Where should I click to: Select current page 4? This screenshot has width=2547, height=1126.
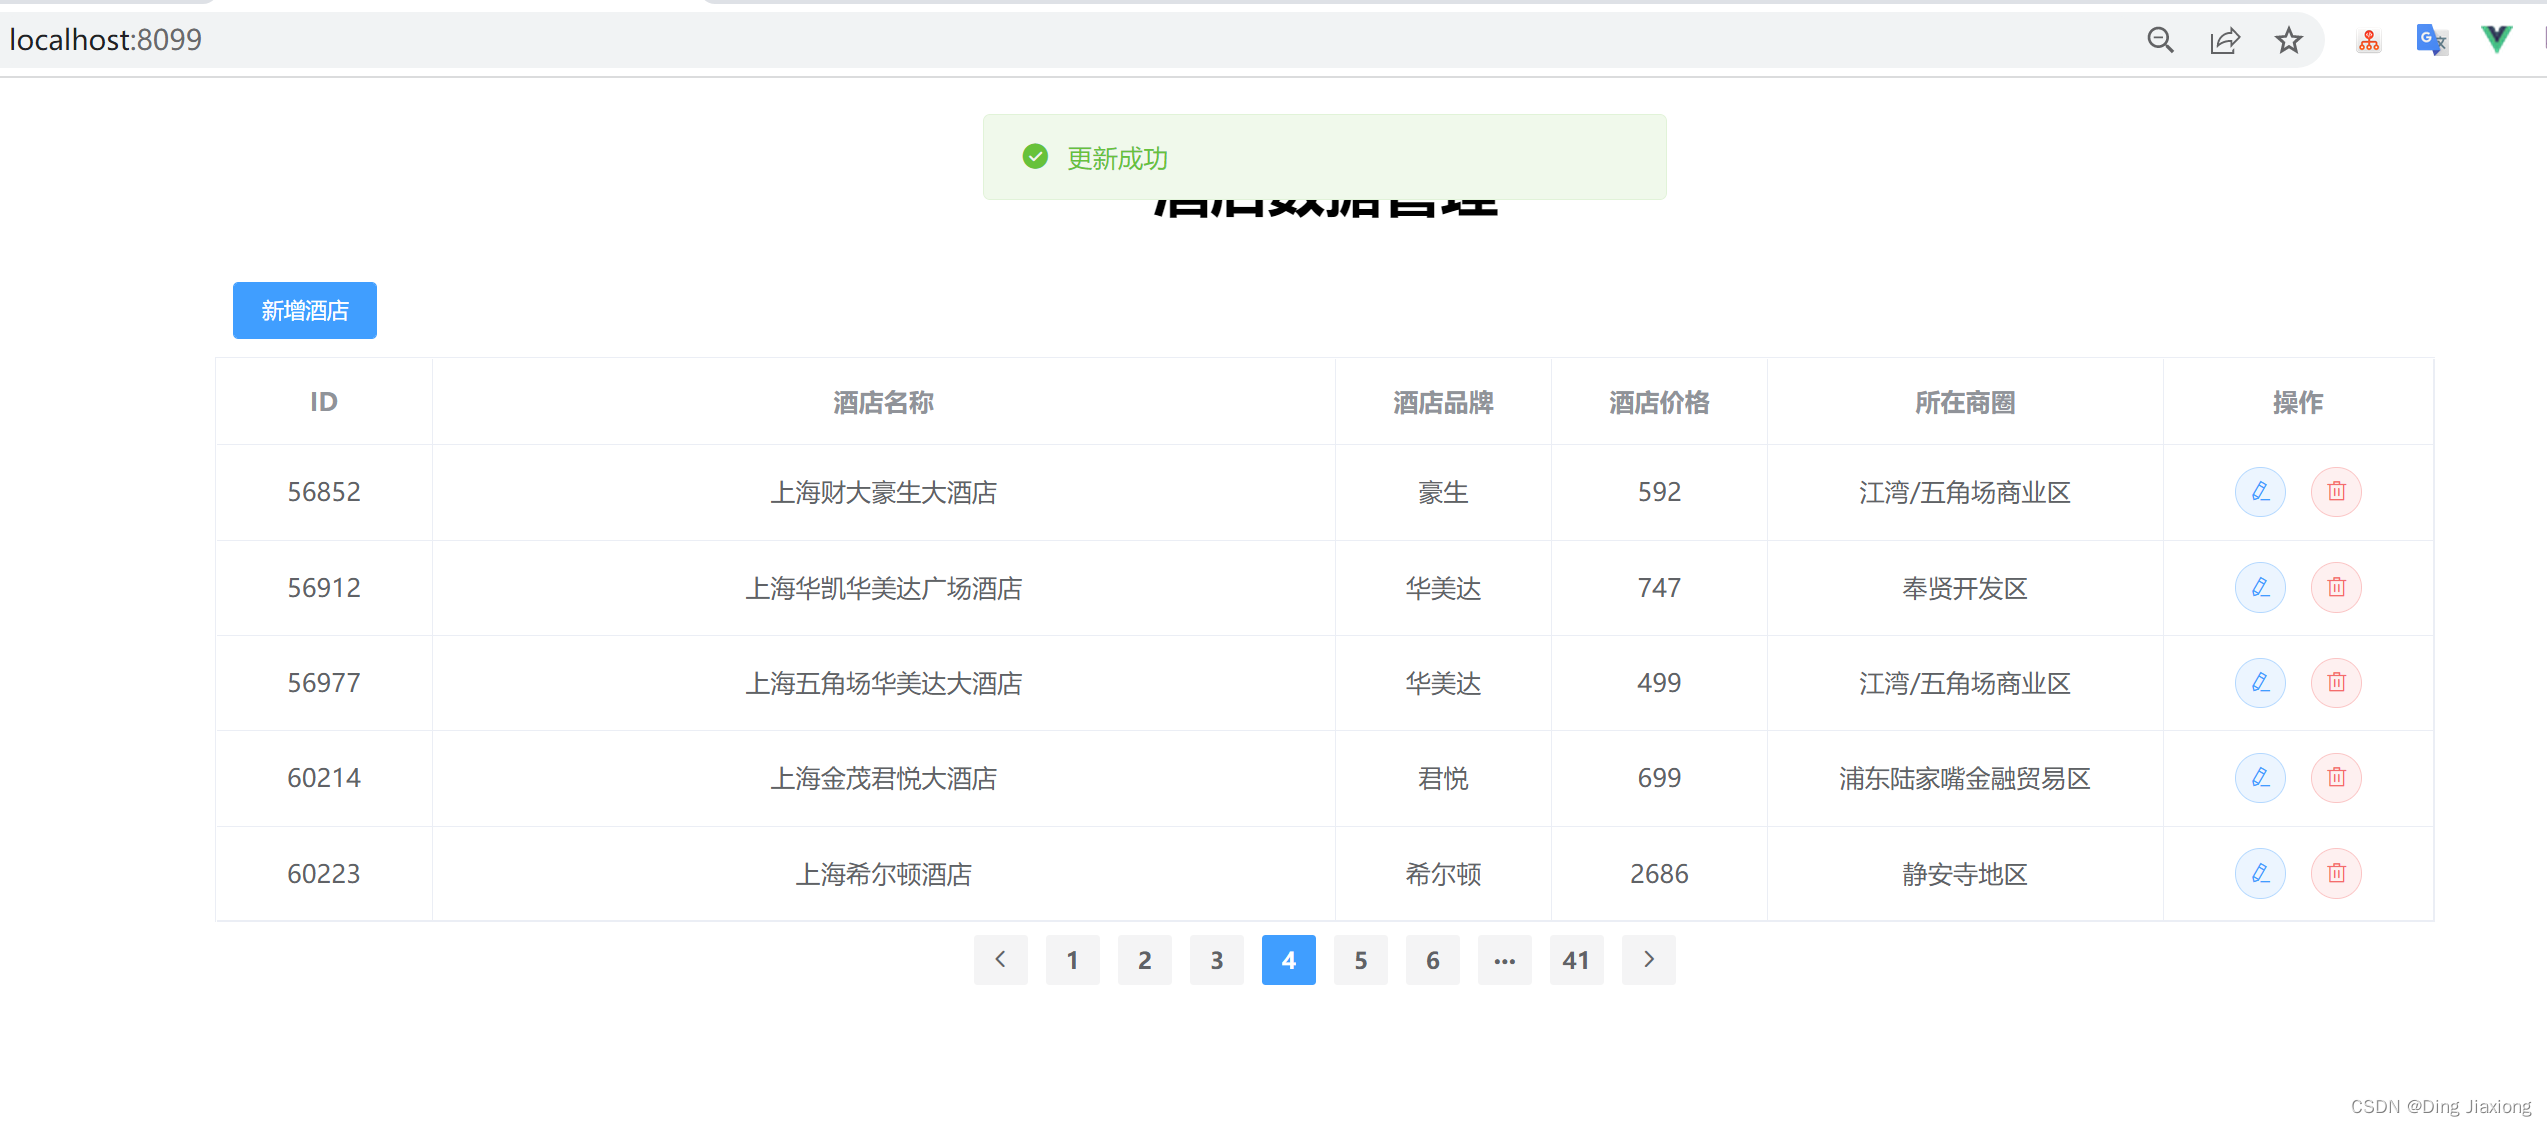1289,960
